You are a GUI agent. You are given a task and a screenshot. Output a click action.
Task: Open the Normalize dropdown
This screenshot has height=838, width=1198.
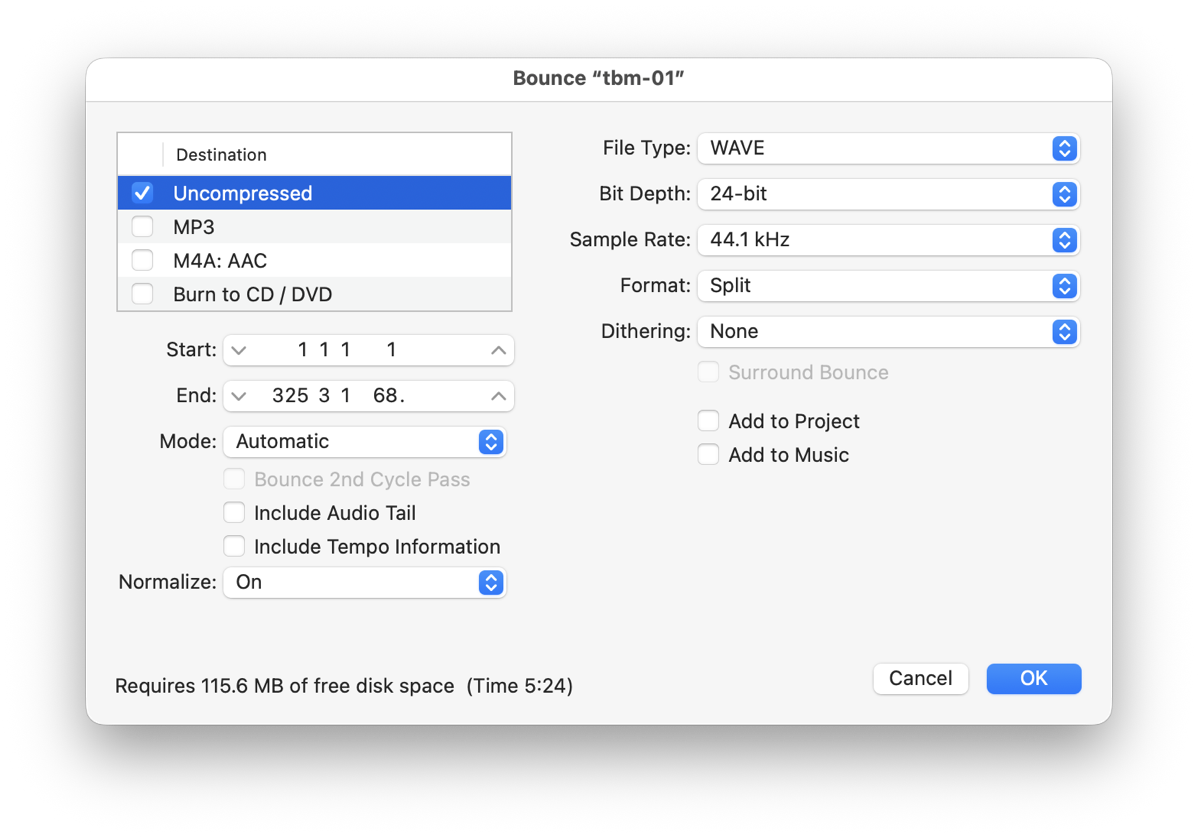pyautogui.click(x=490, y=581)
